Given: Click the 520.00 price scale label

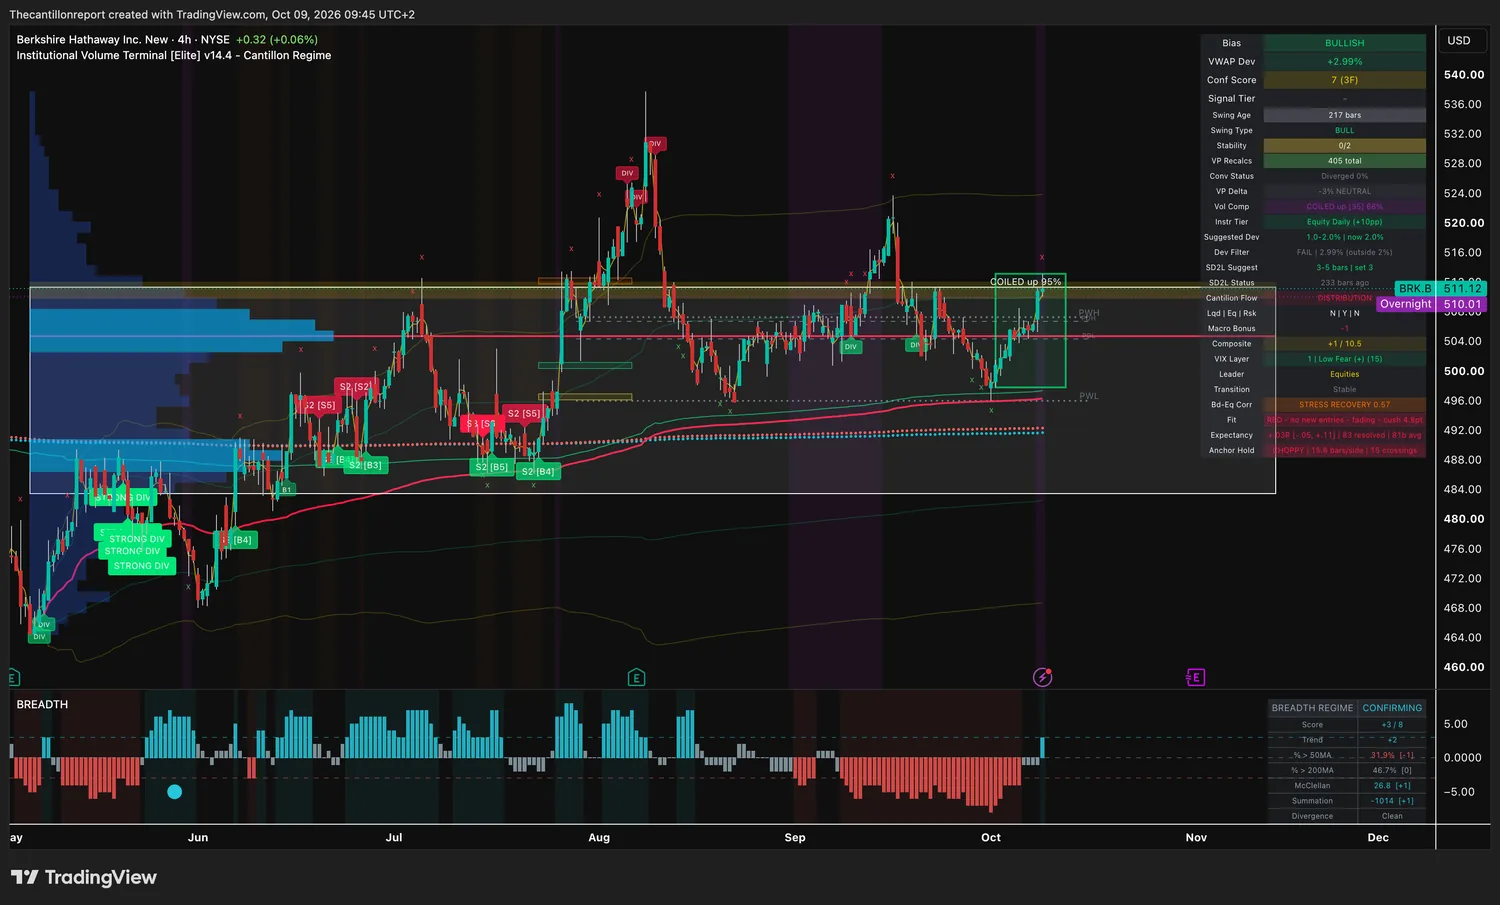Looking at the screenshot, I should (1464, 223).
